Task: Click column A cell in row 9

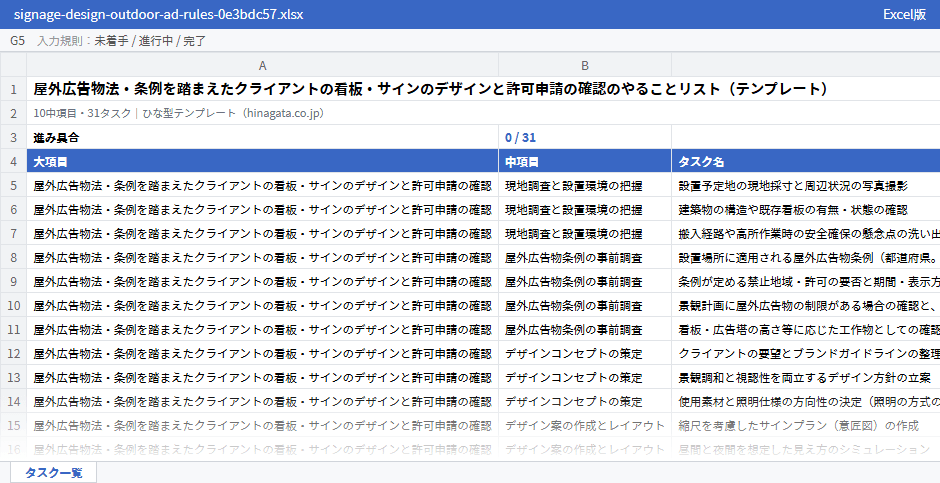Action: click(263, 281)
